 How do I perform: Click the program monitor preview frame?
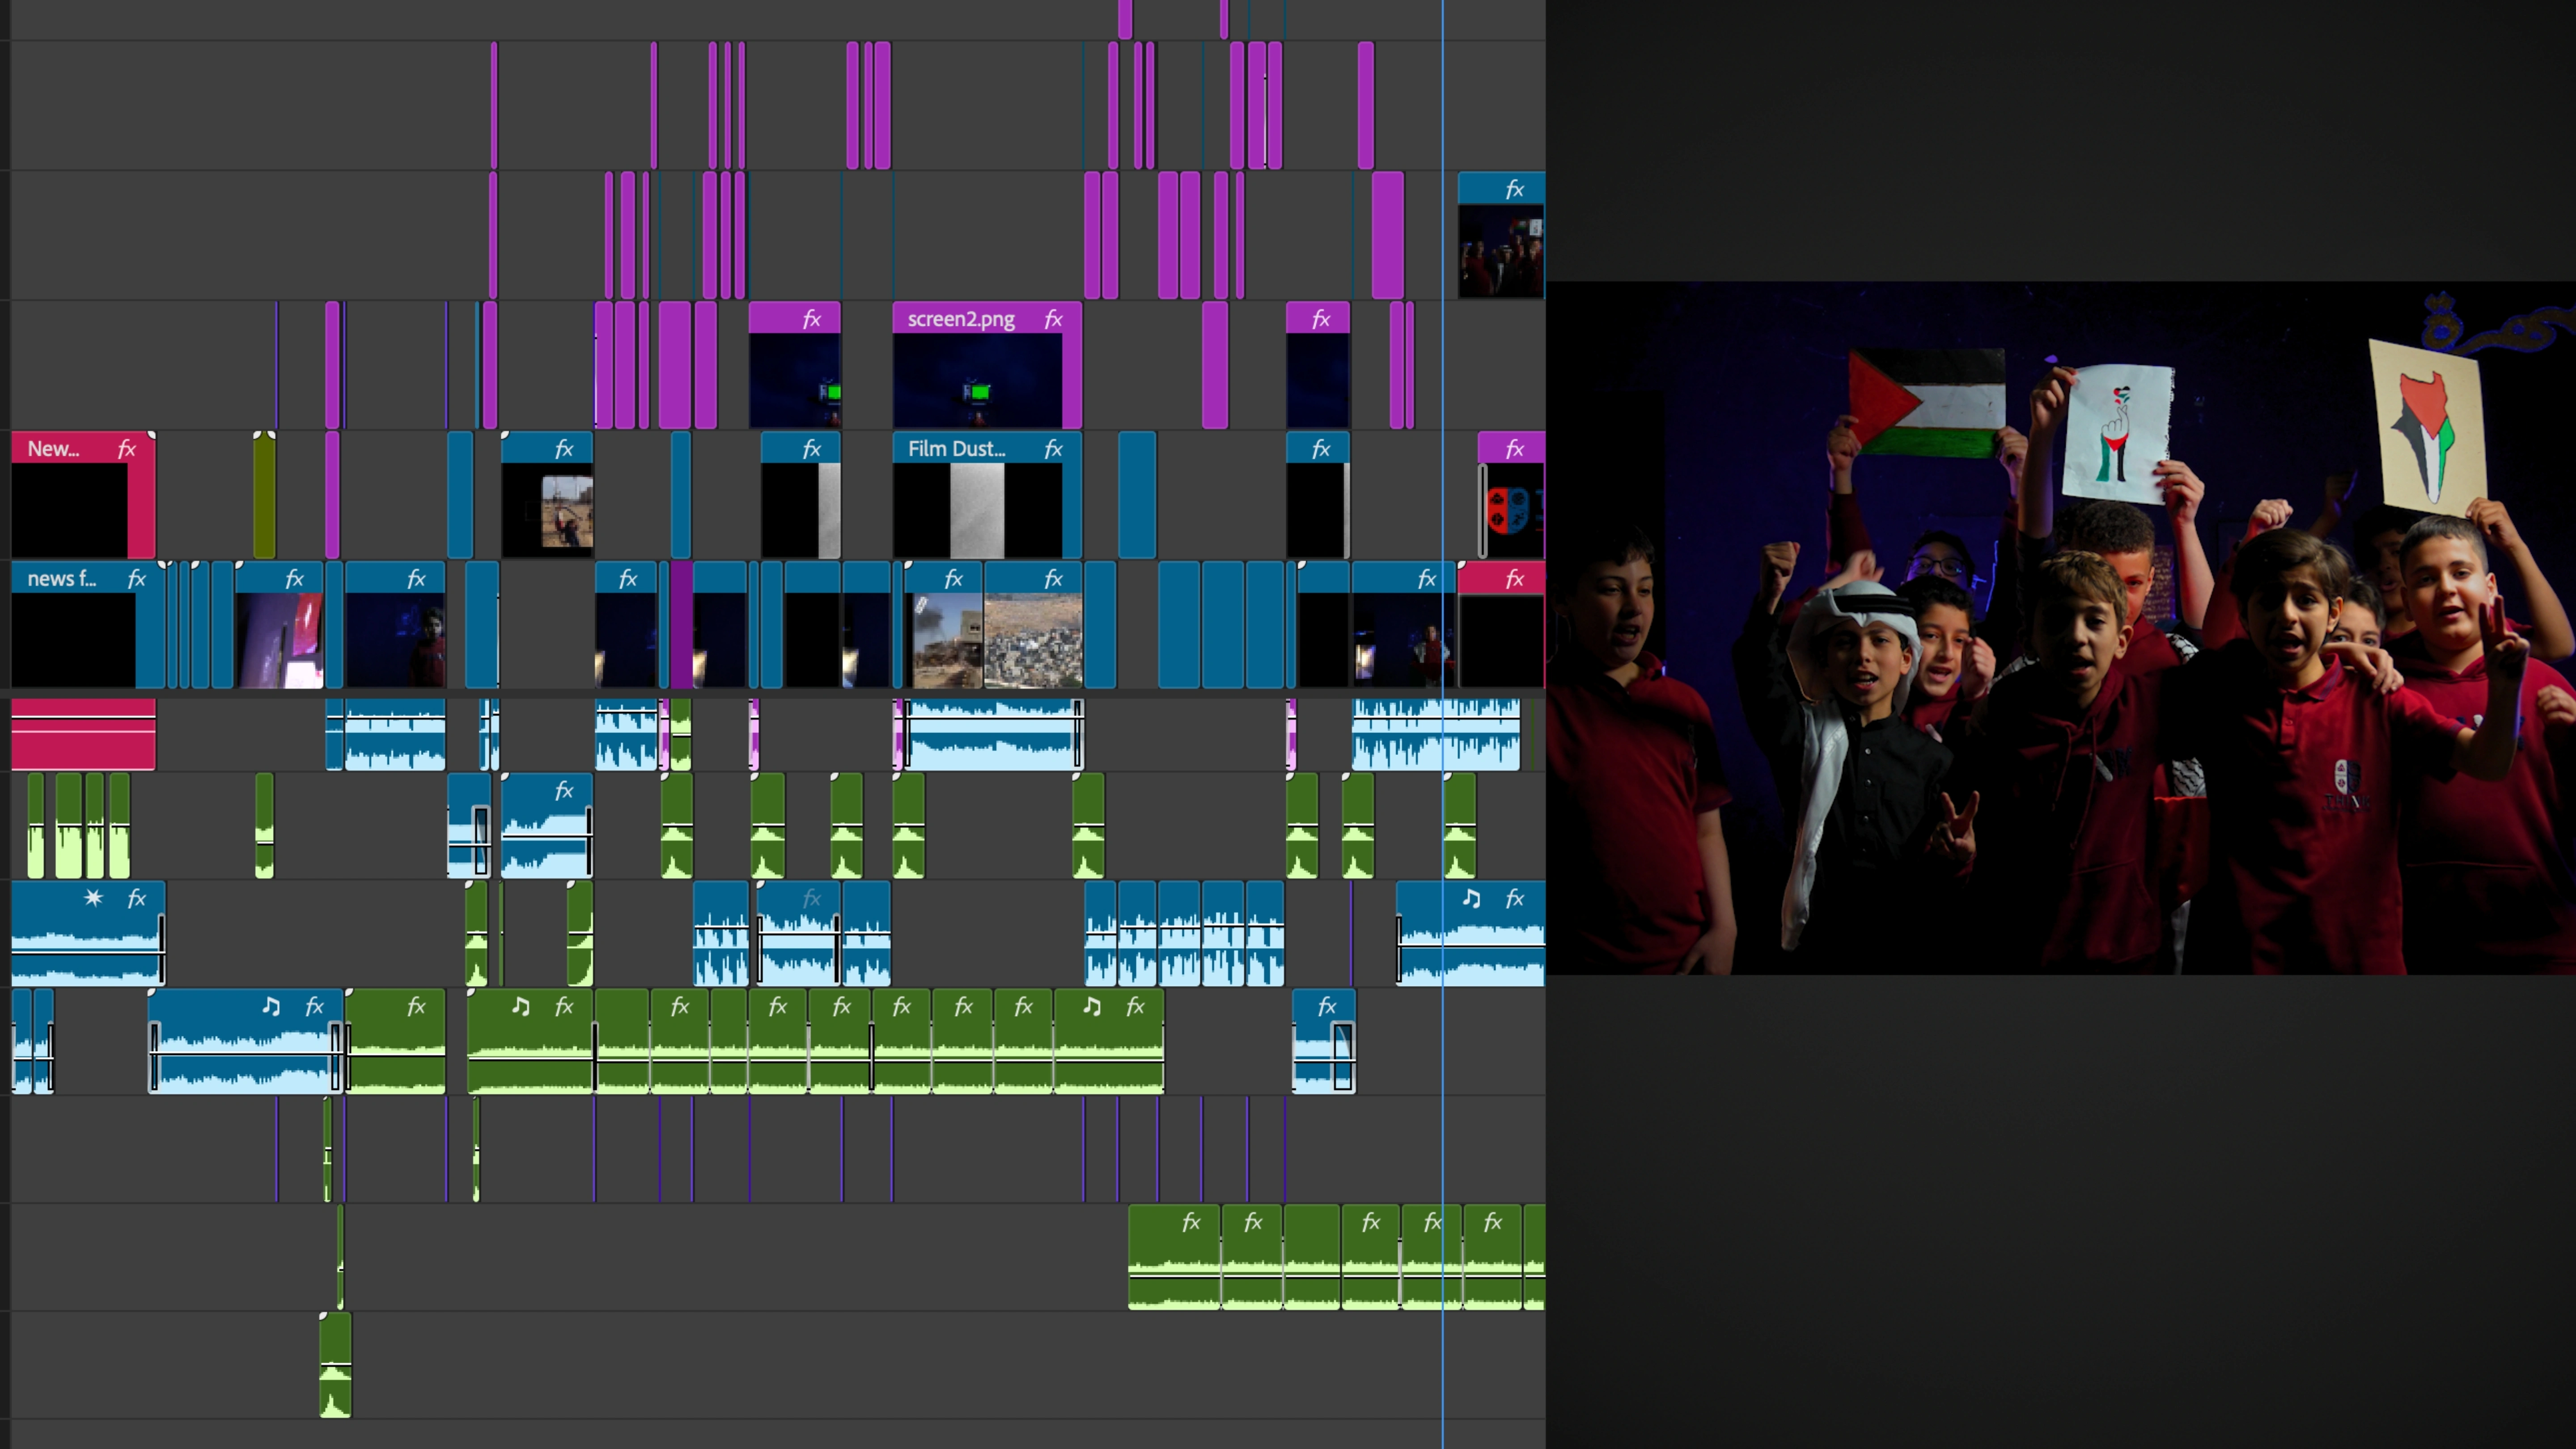coord(2060,628)
